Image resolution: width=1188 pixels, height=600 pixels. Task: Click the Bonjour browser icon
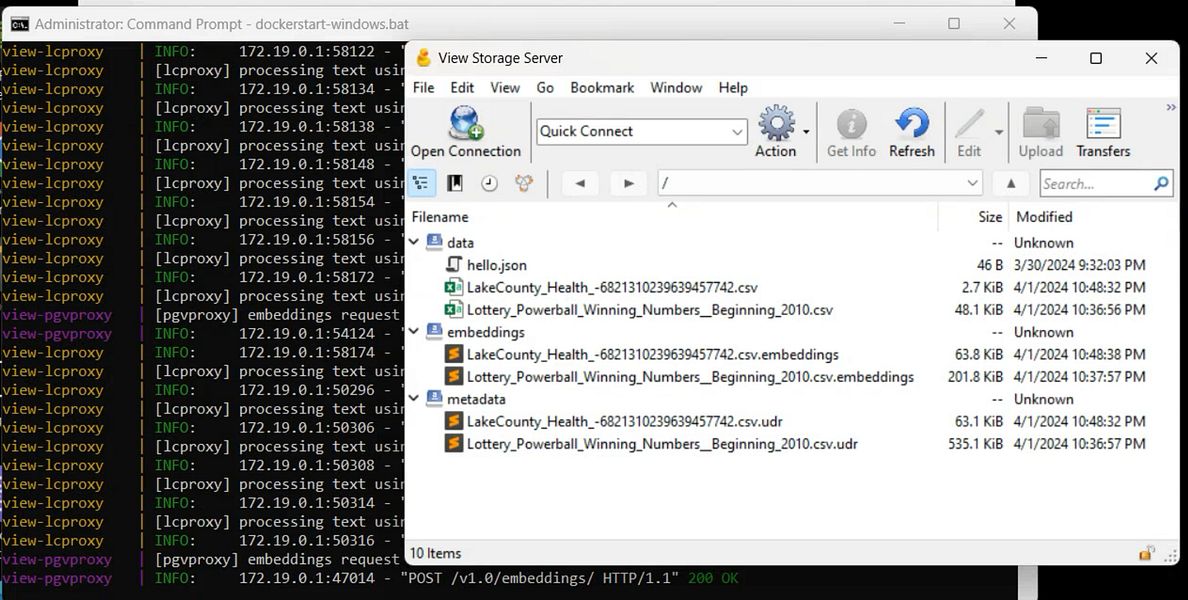pos(525,183)
